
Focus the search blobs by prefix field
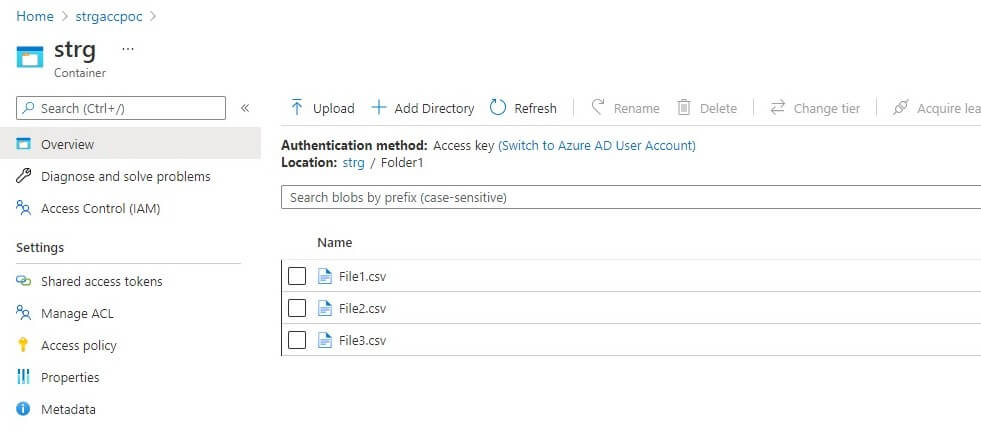(630, 198)
